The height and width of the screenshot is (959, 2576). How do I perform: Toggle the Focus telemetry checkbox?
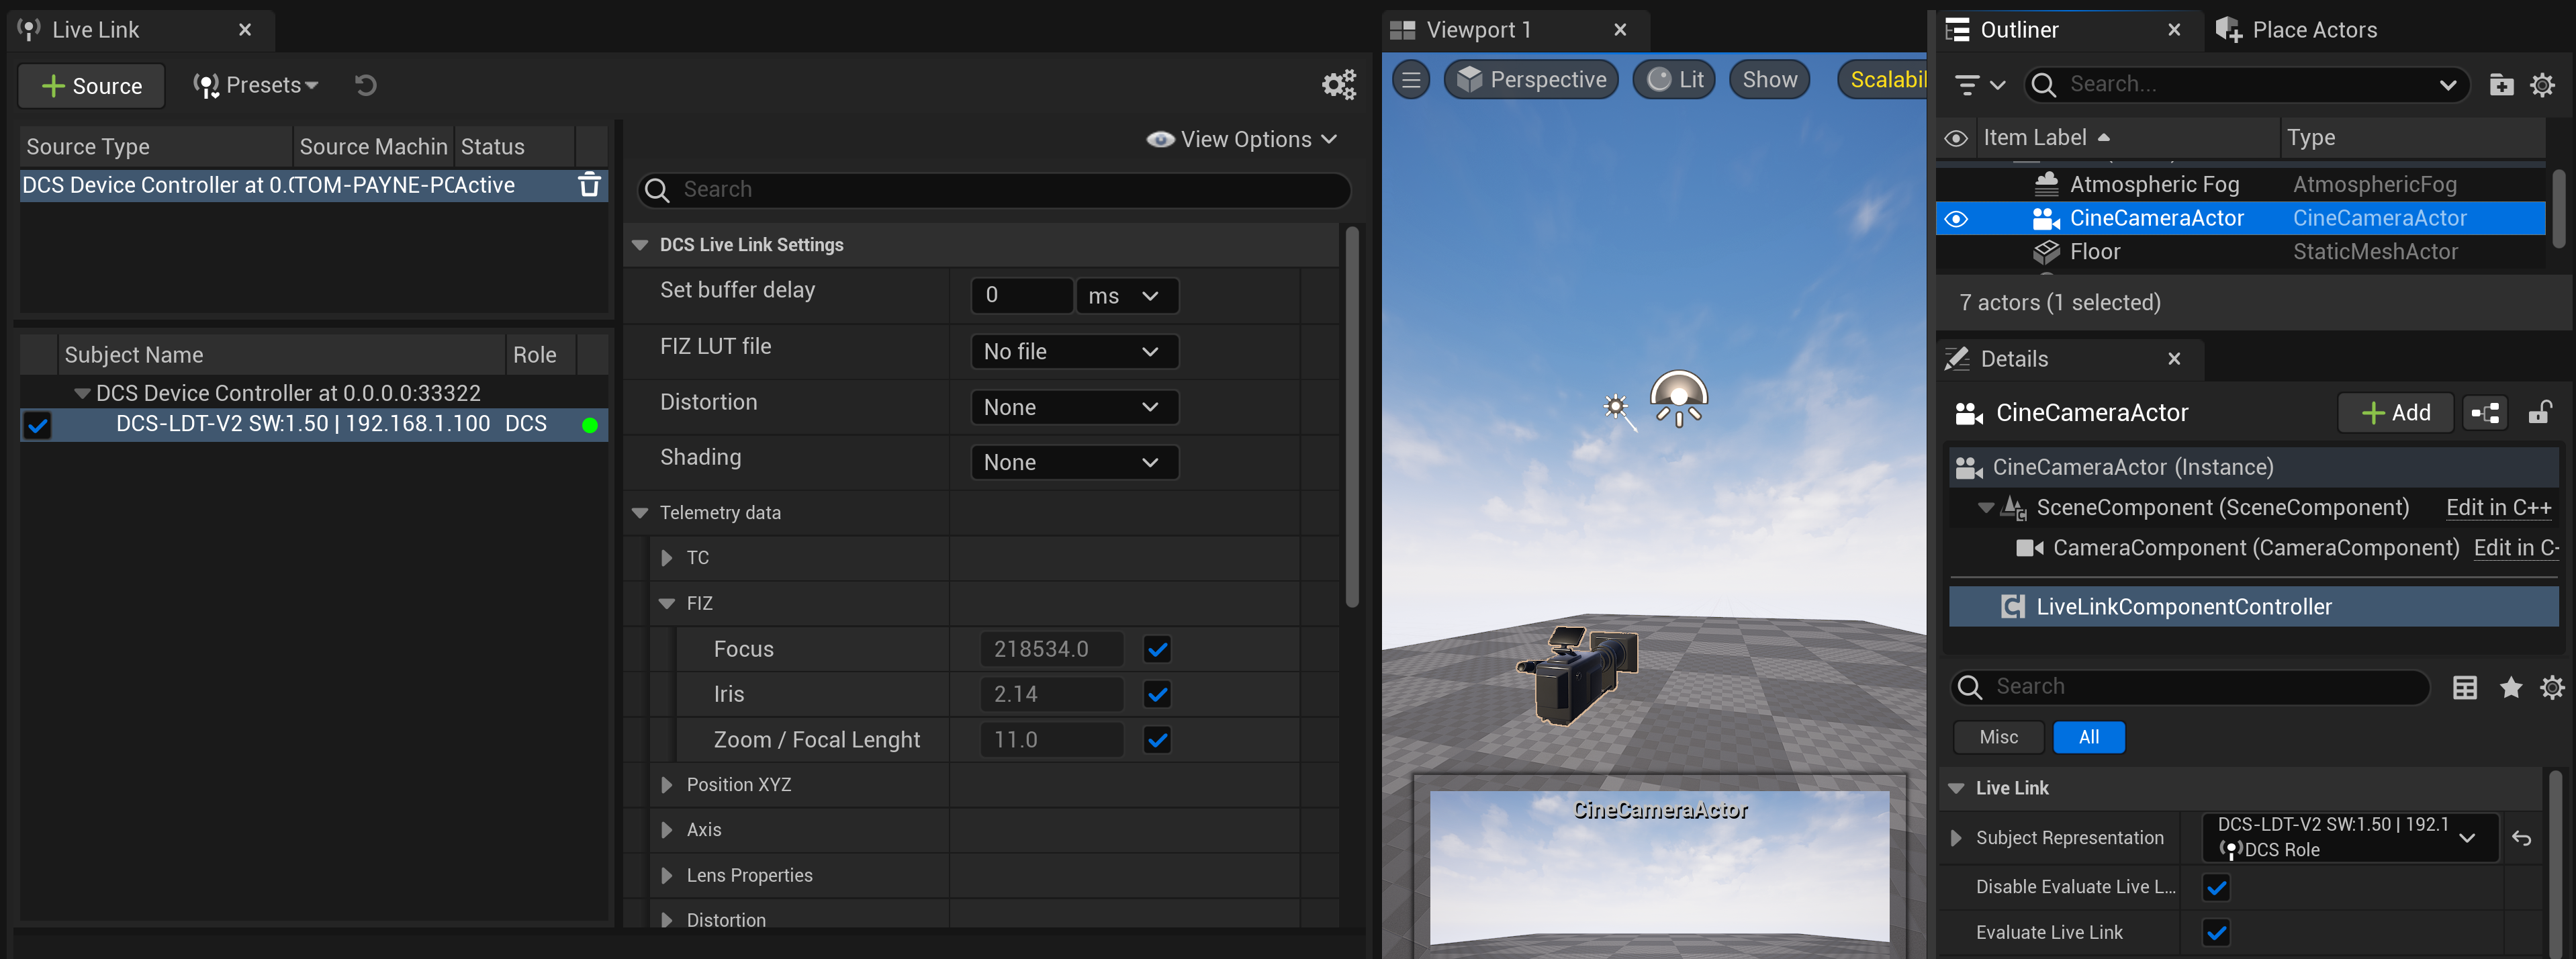[x=1157, y=649]
